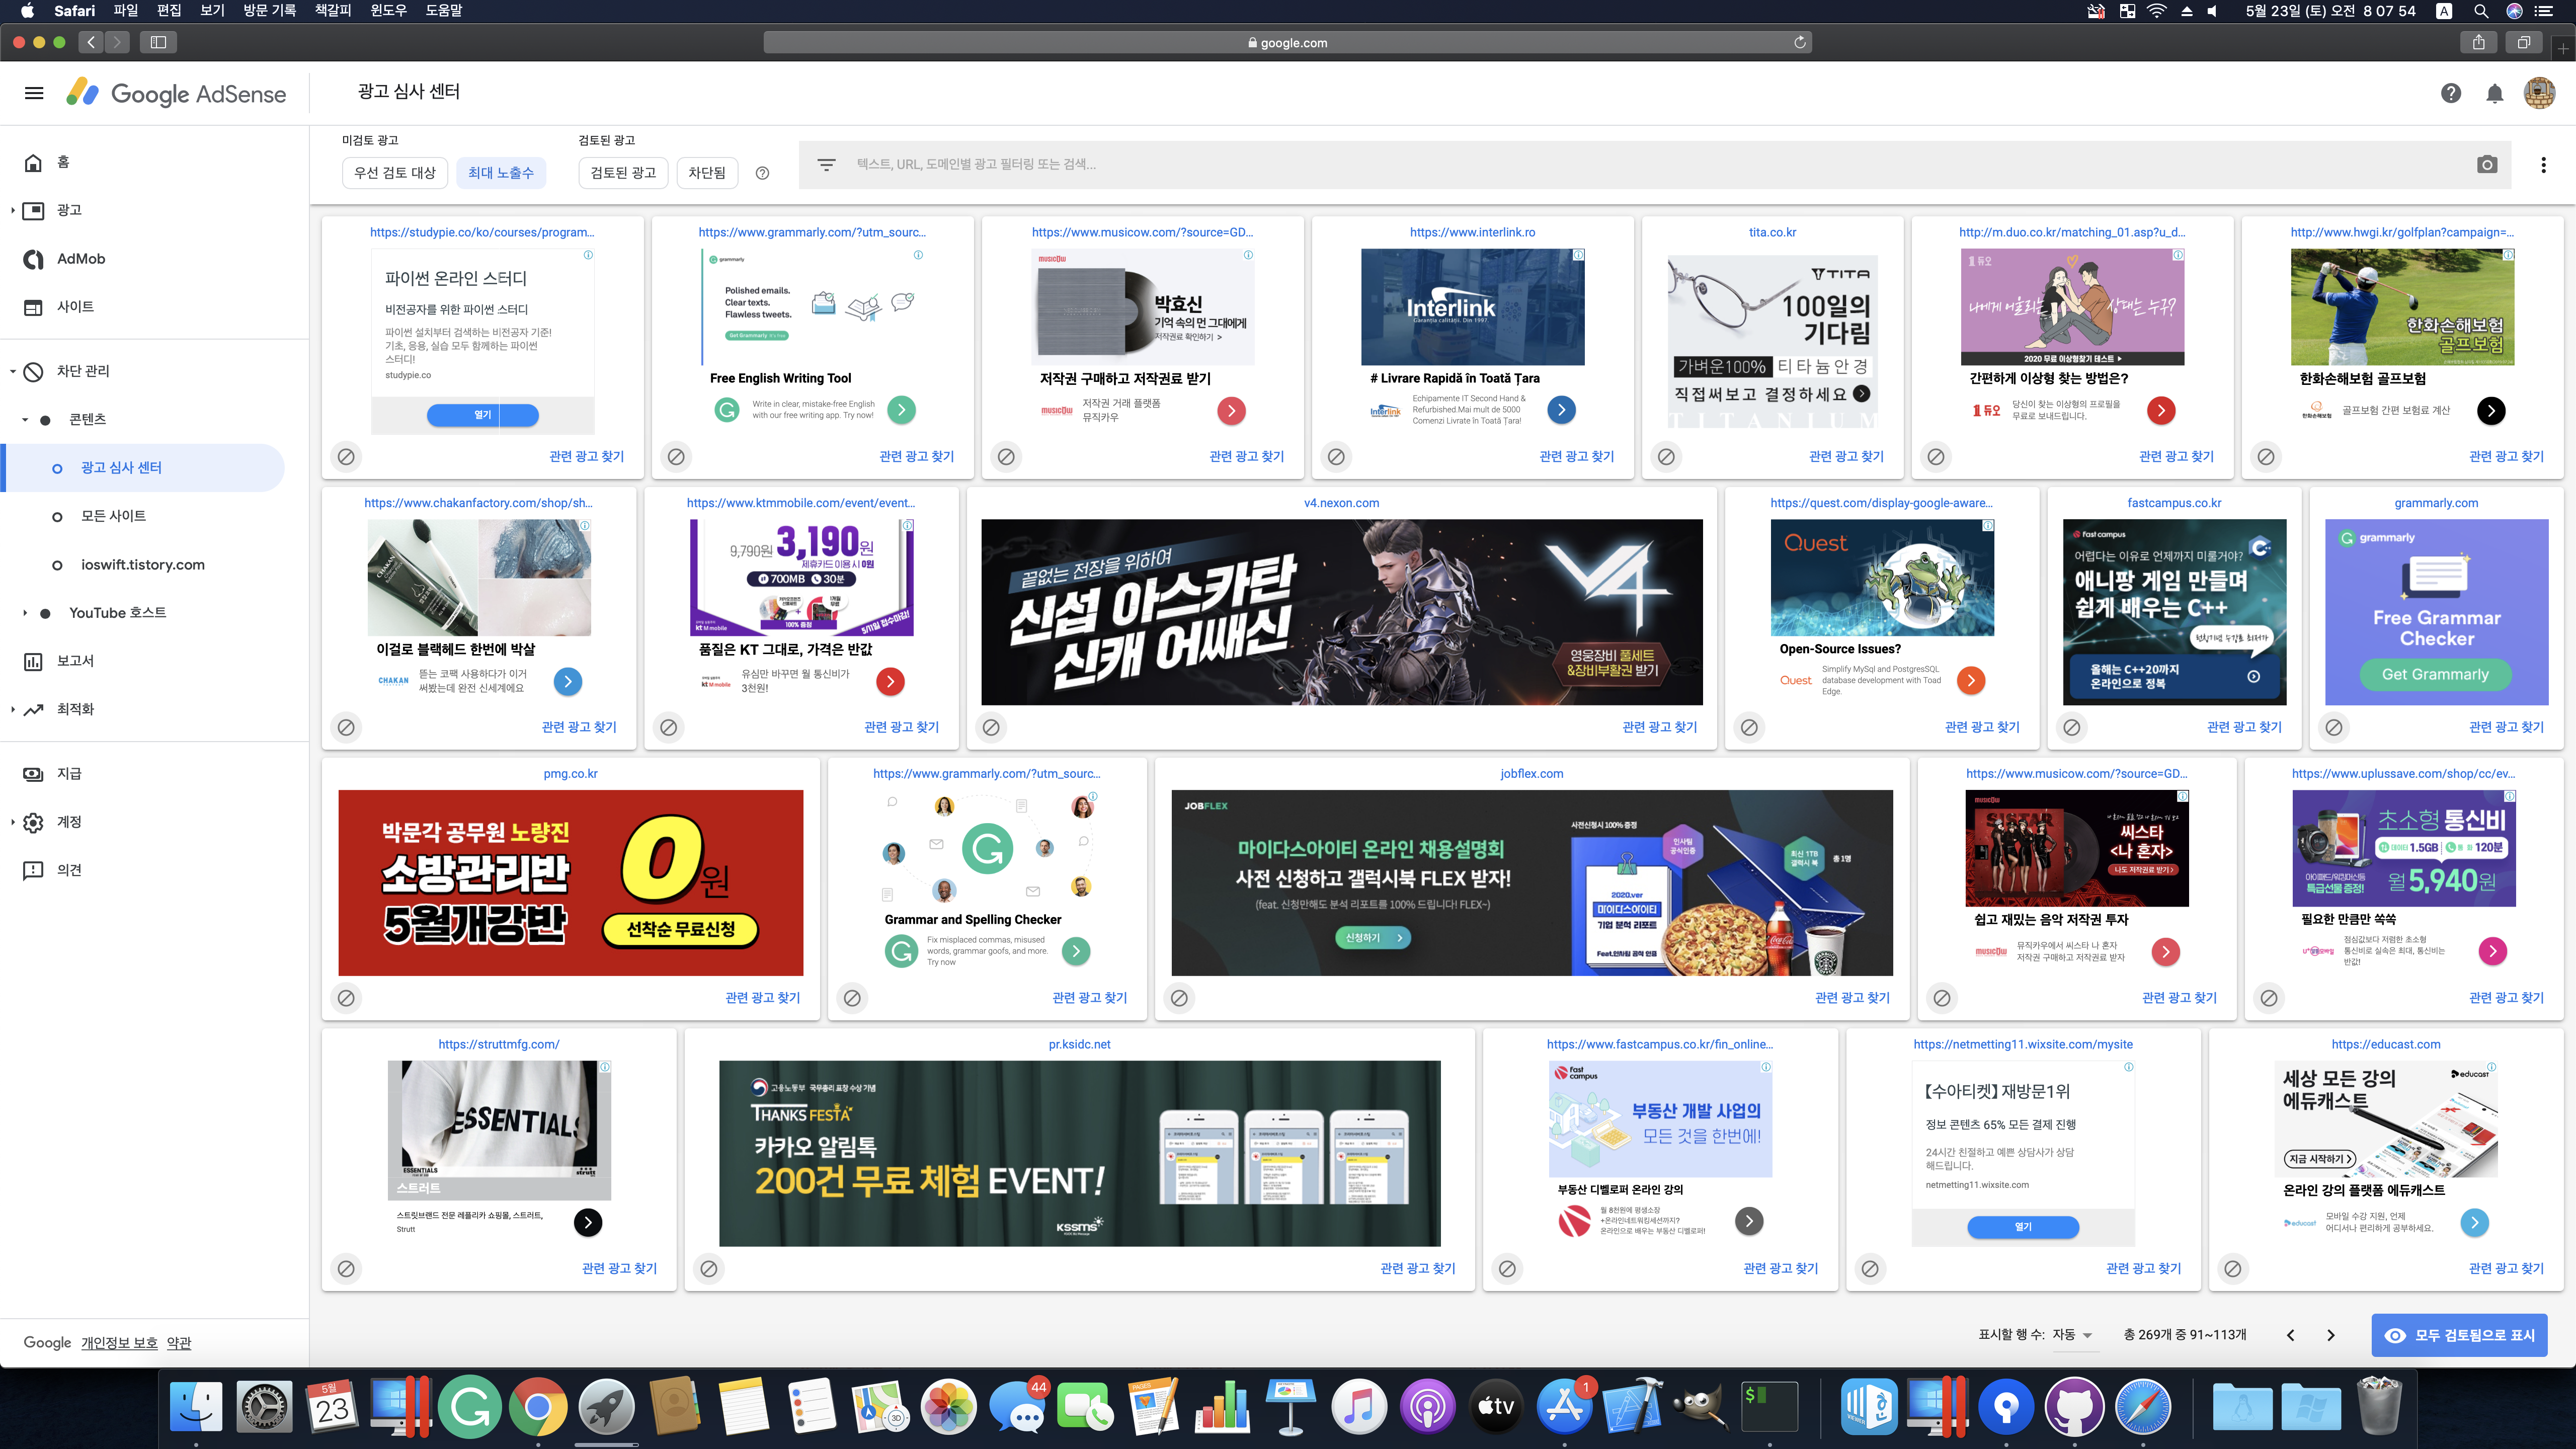Go to next page of ads arrow
Screen dimensions: 2576x1449
pos(2330,1335)
